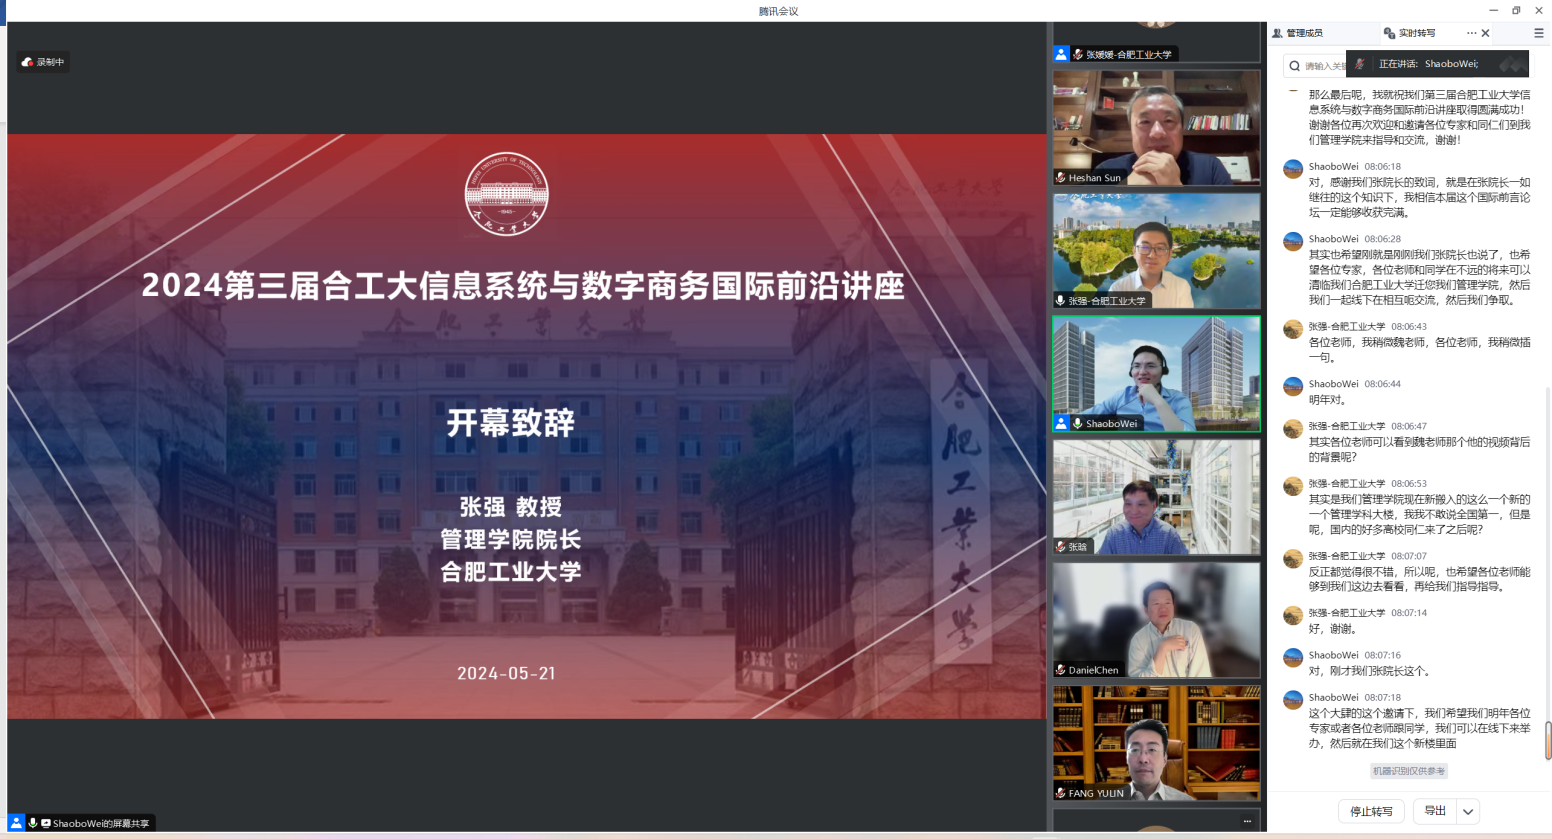Open the three-dots menu on transcription tab

(1471, 33)
